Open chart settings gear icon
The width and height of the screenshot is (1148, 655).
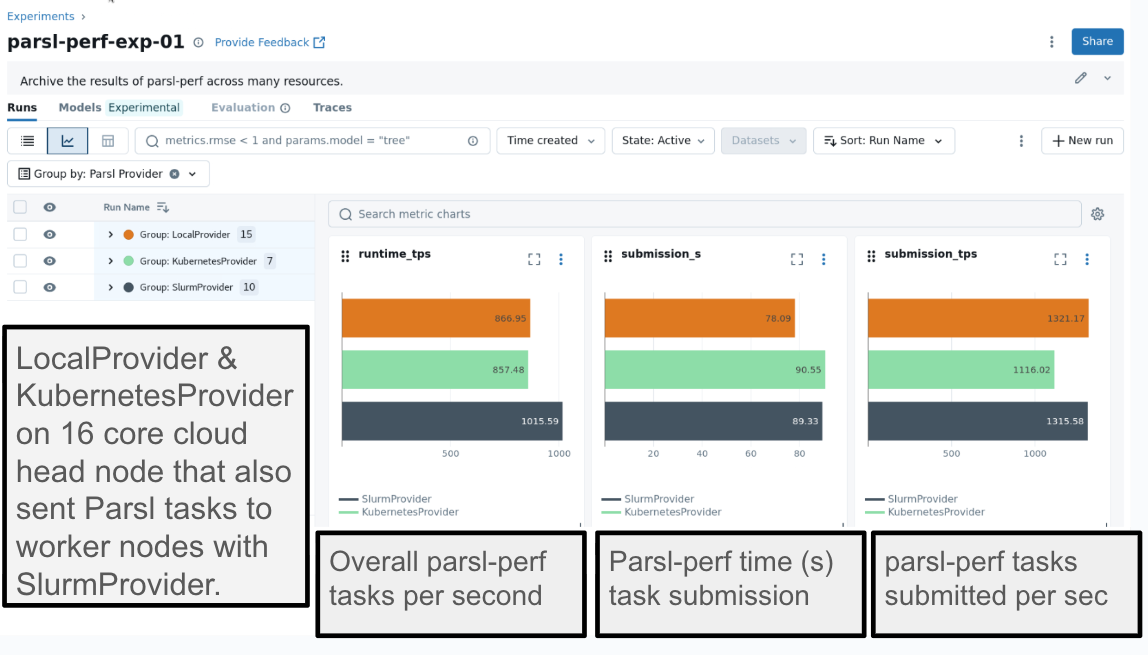point(1097,214)
